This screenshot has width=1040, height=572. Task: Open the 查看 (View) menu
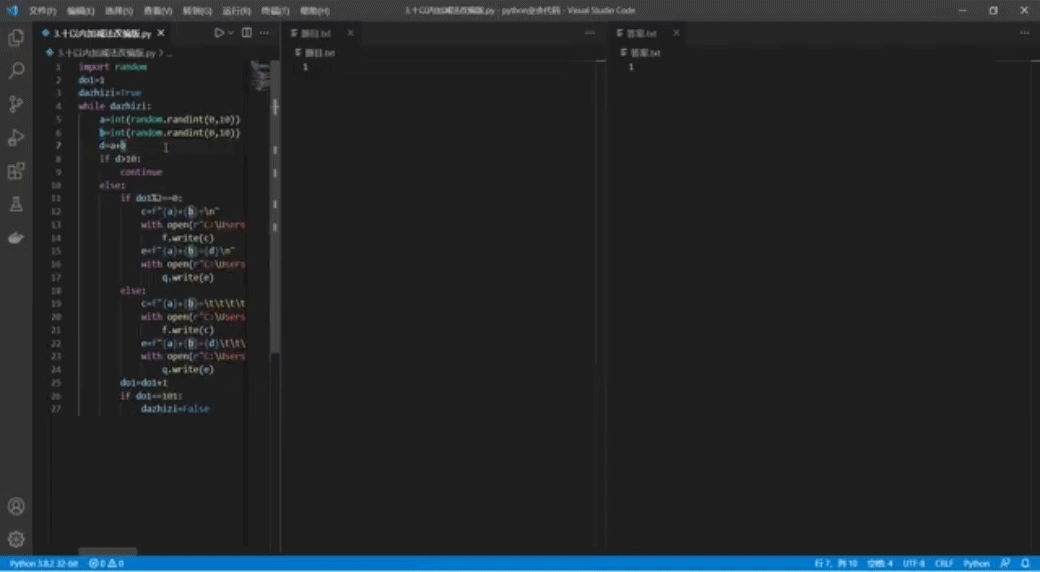(158, 11)
